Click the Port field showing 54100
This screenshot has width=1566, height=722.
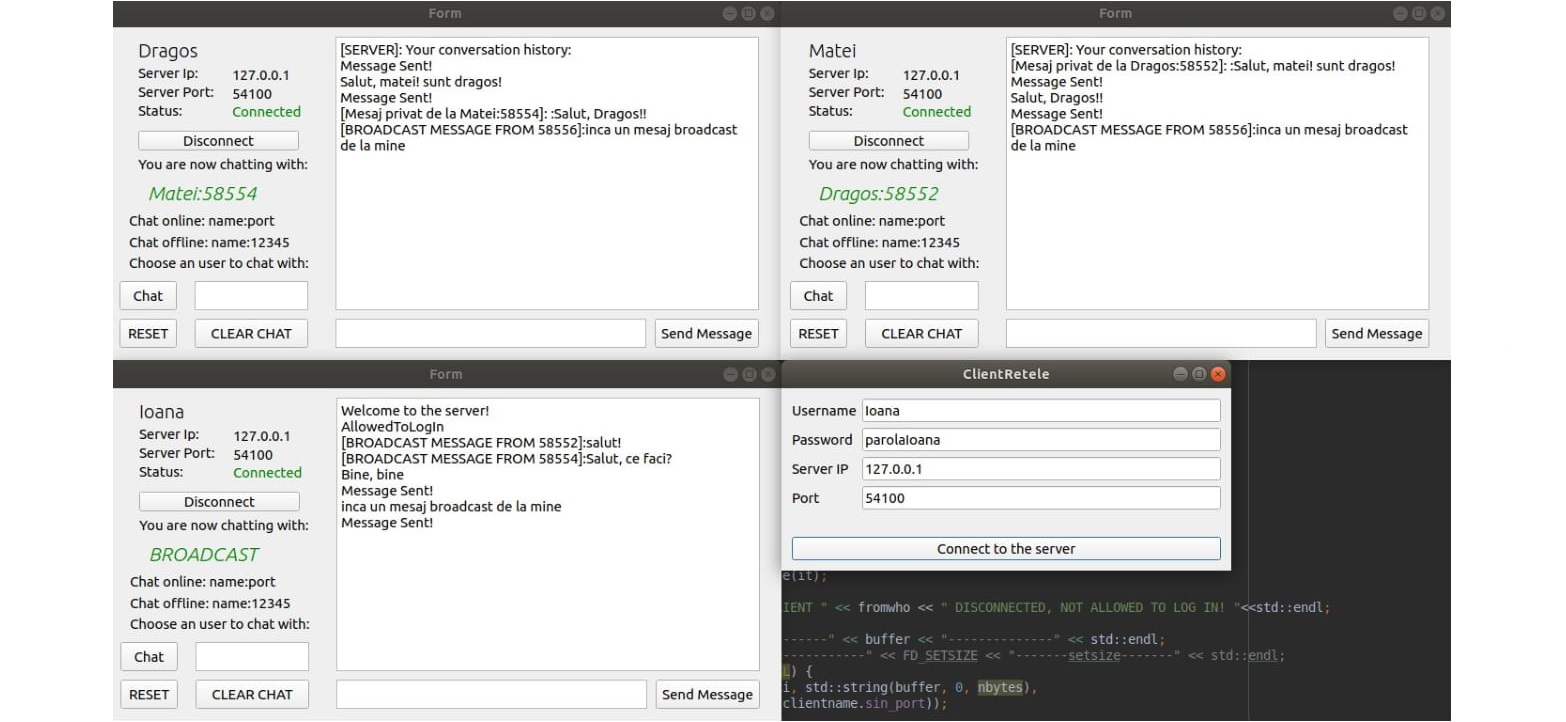coord(1040,497)
